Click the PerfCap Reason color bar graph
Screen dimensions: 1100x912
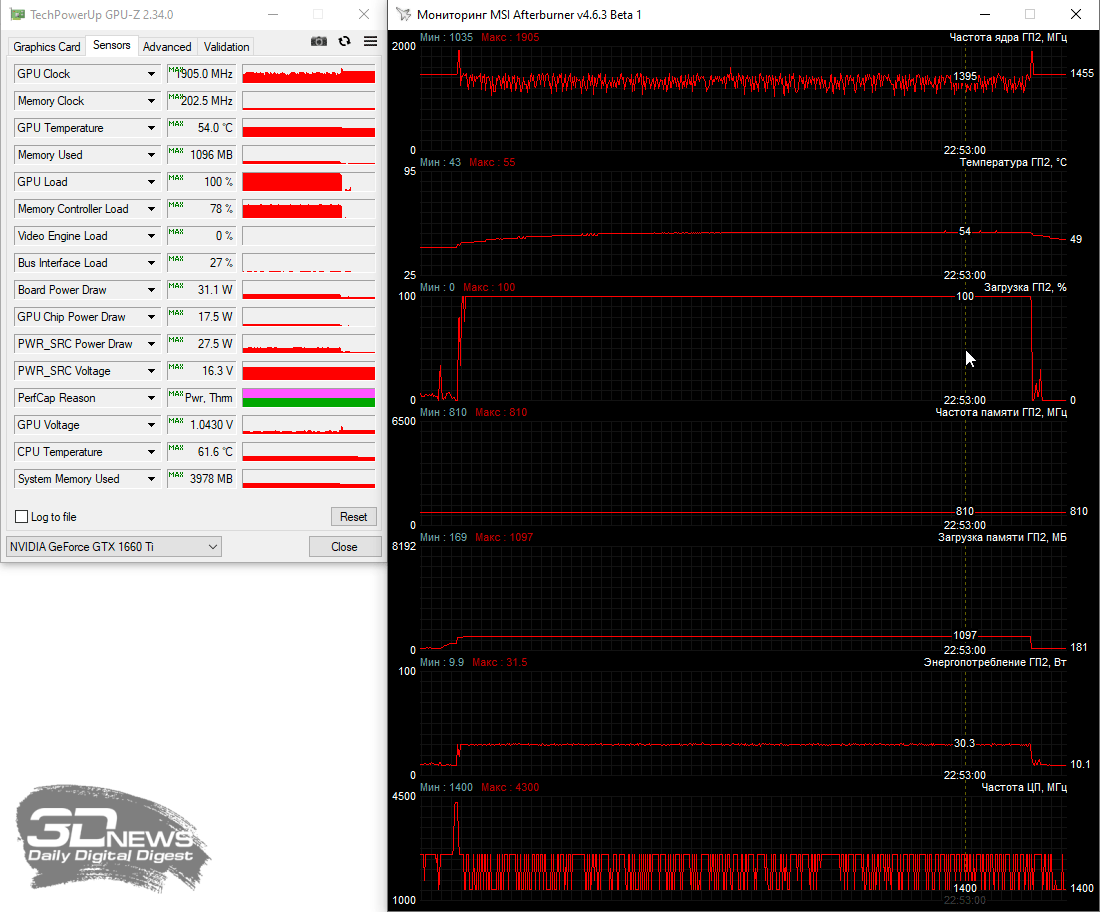point(309,398)
